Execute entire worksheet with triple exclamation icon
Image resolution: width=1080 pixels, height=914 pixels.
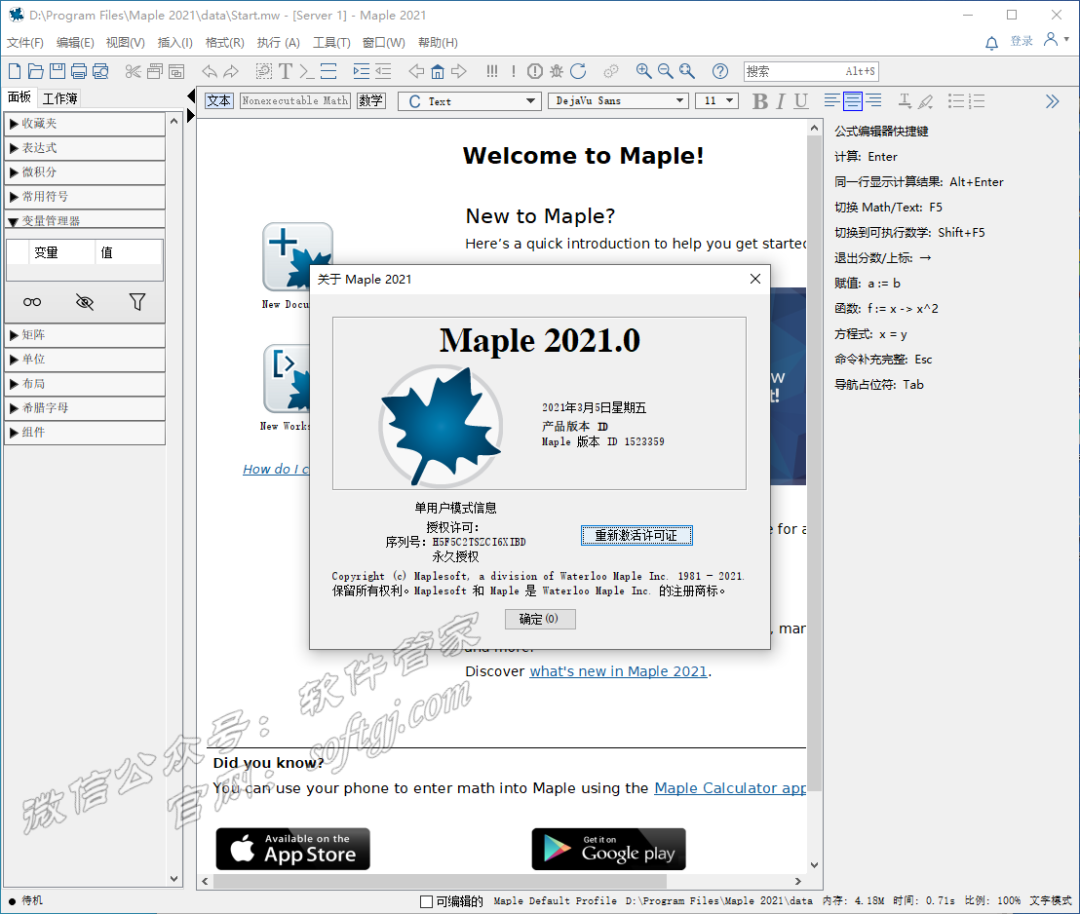coord(492,71)
